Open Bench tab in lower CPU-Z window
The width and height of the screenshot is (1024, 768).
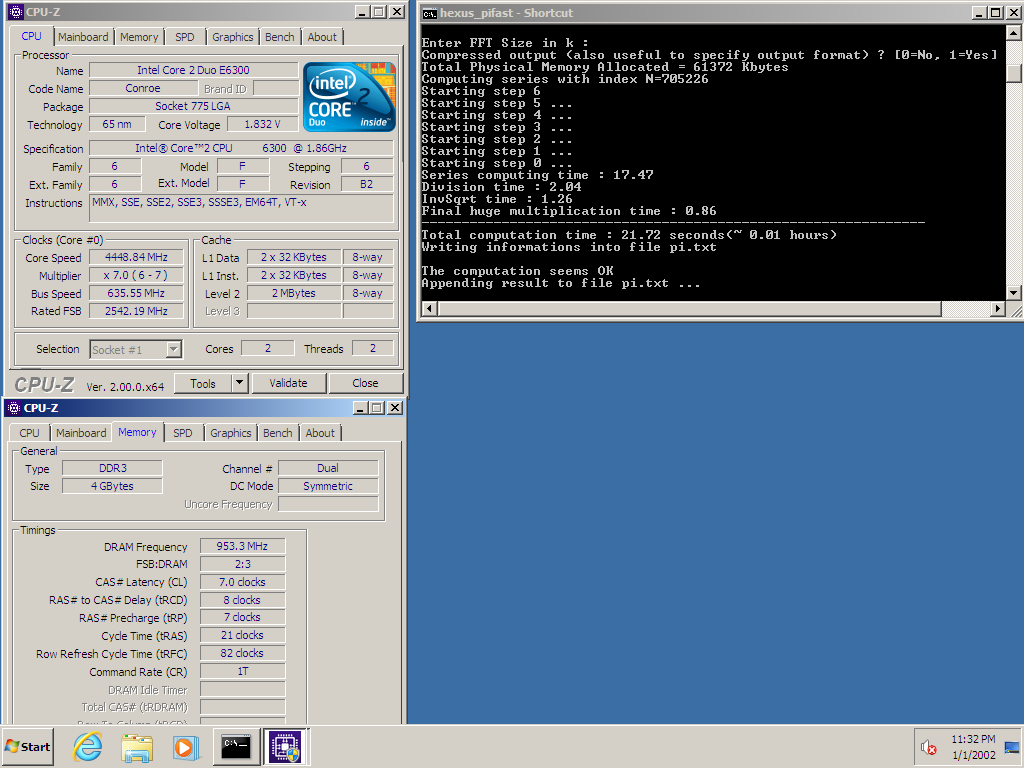click(278, 433)
